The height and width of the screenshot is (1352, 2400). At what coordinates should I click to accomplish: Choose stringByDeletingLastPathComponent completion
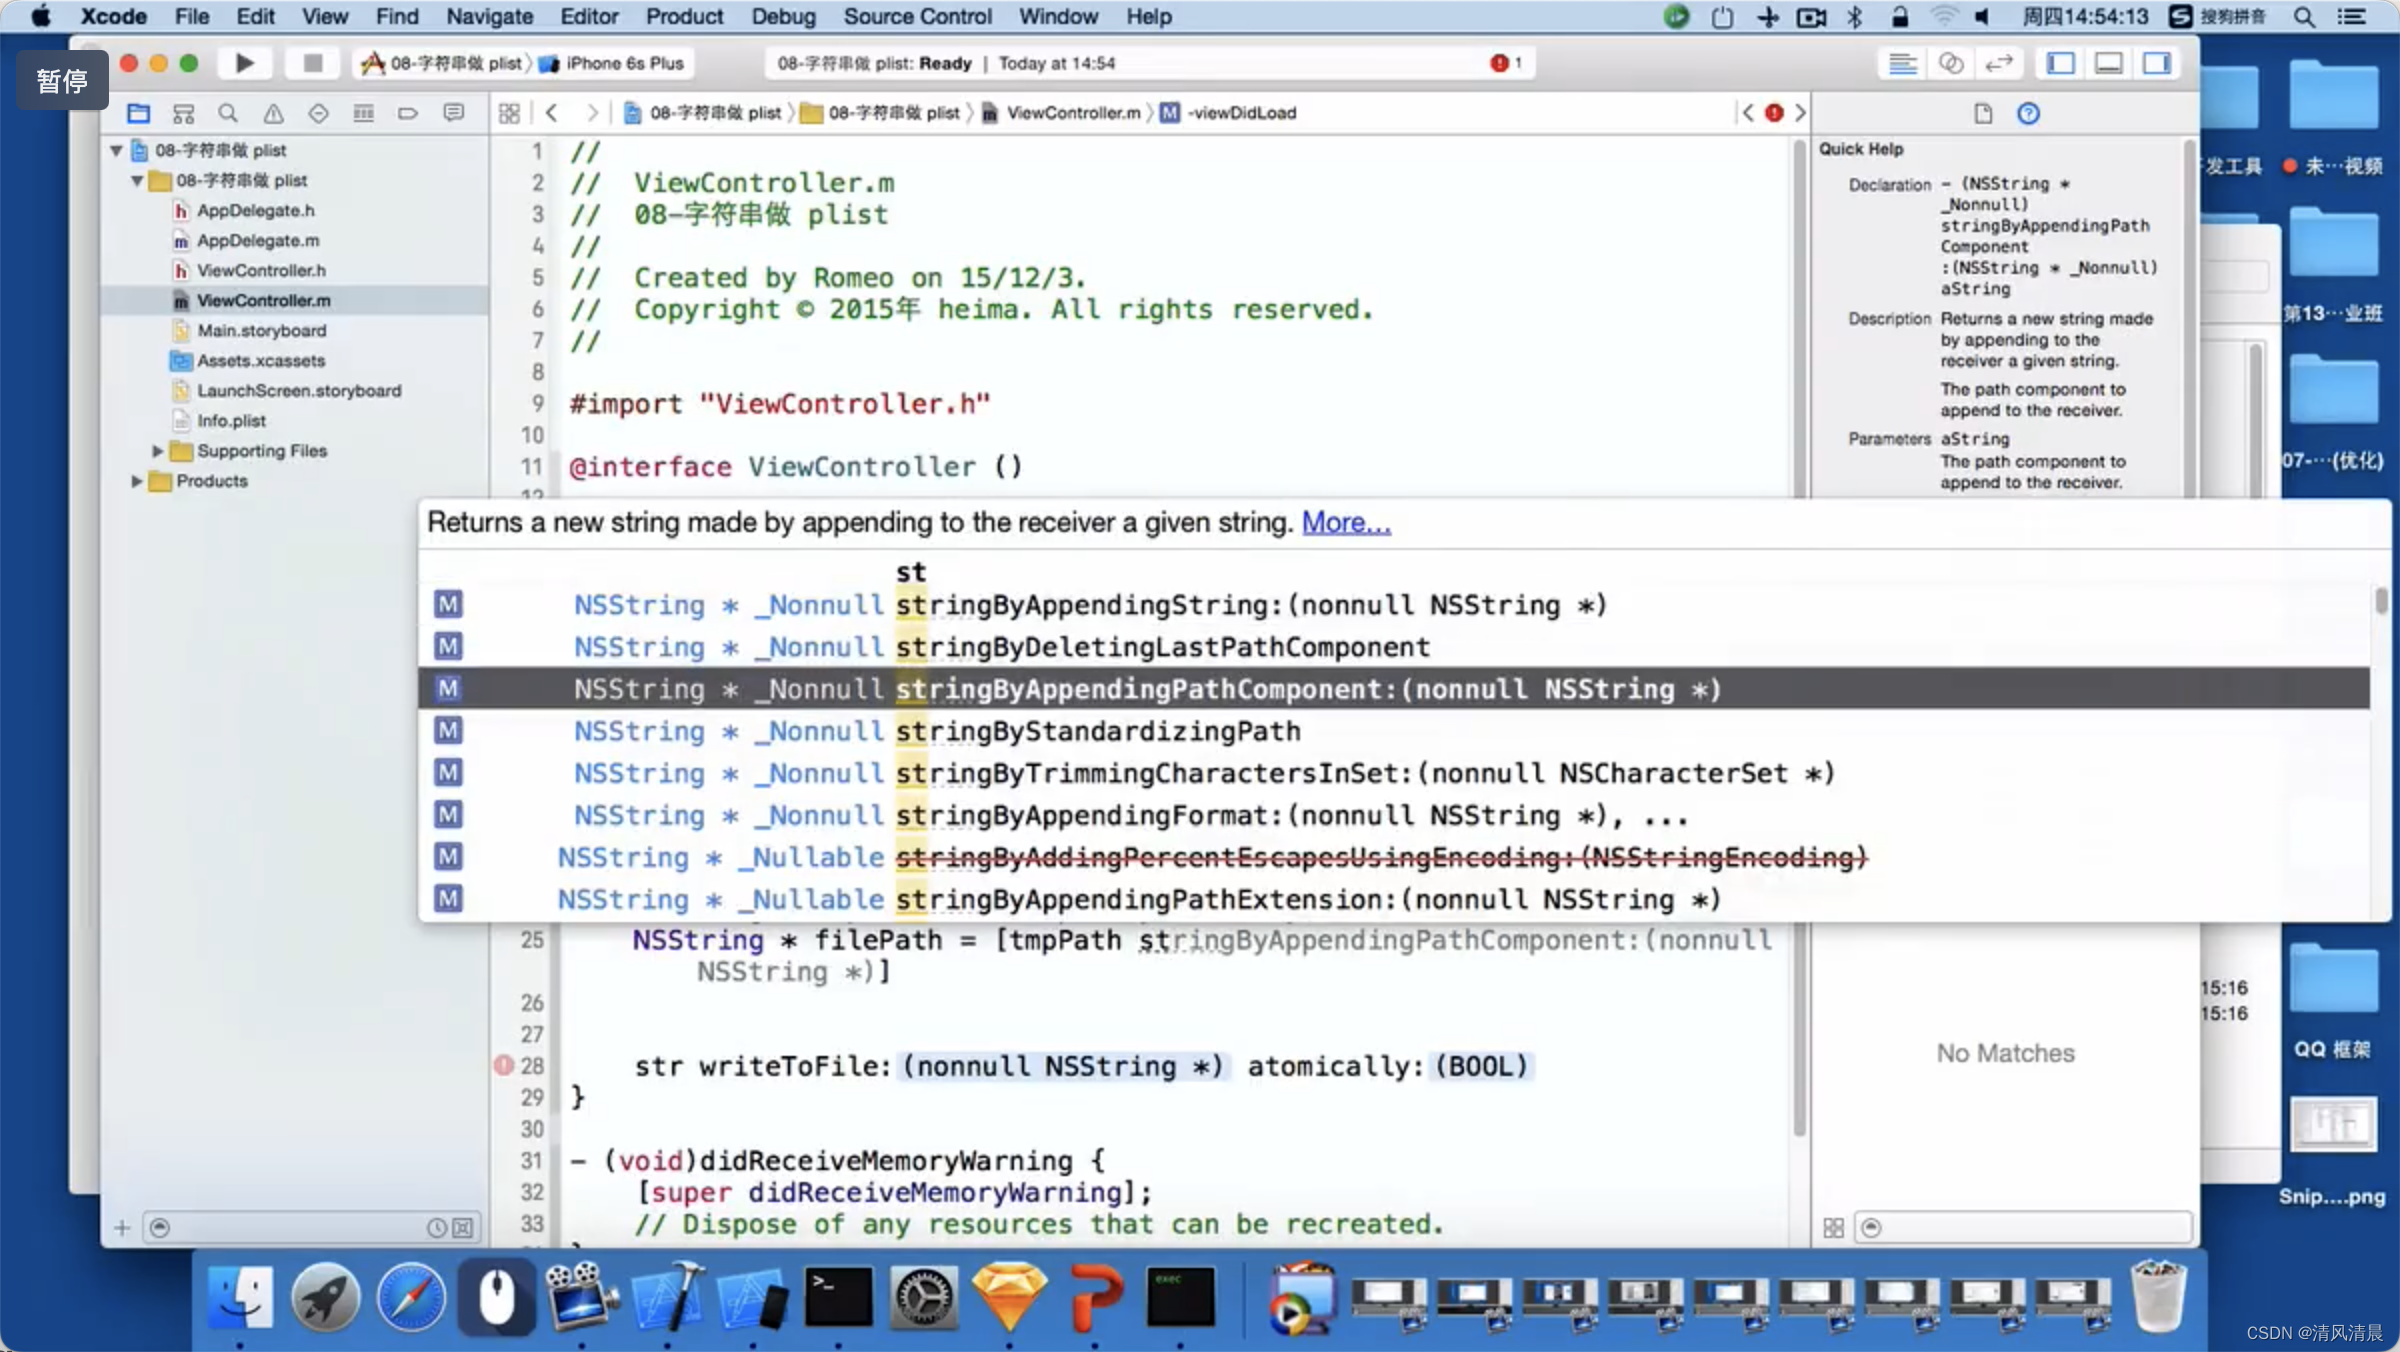(x=1394, y=647)
